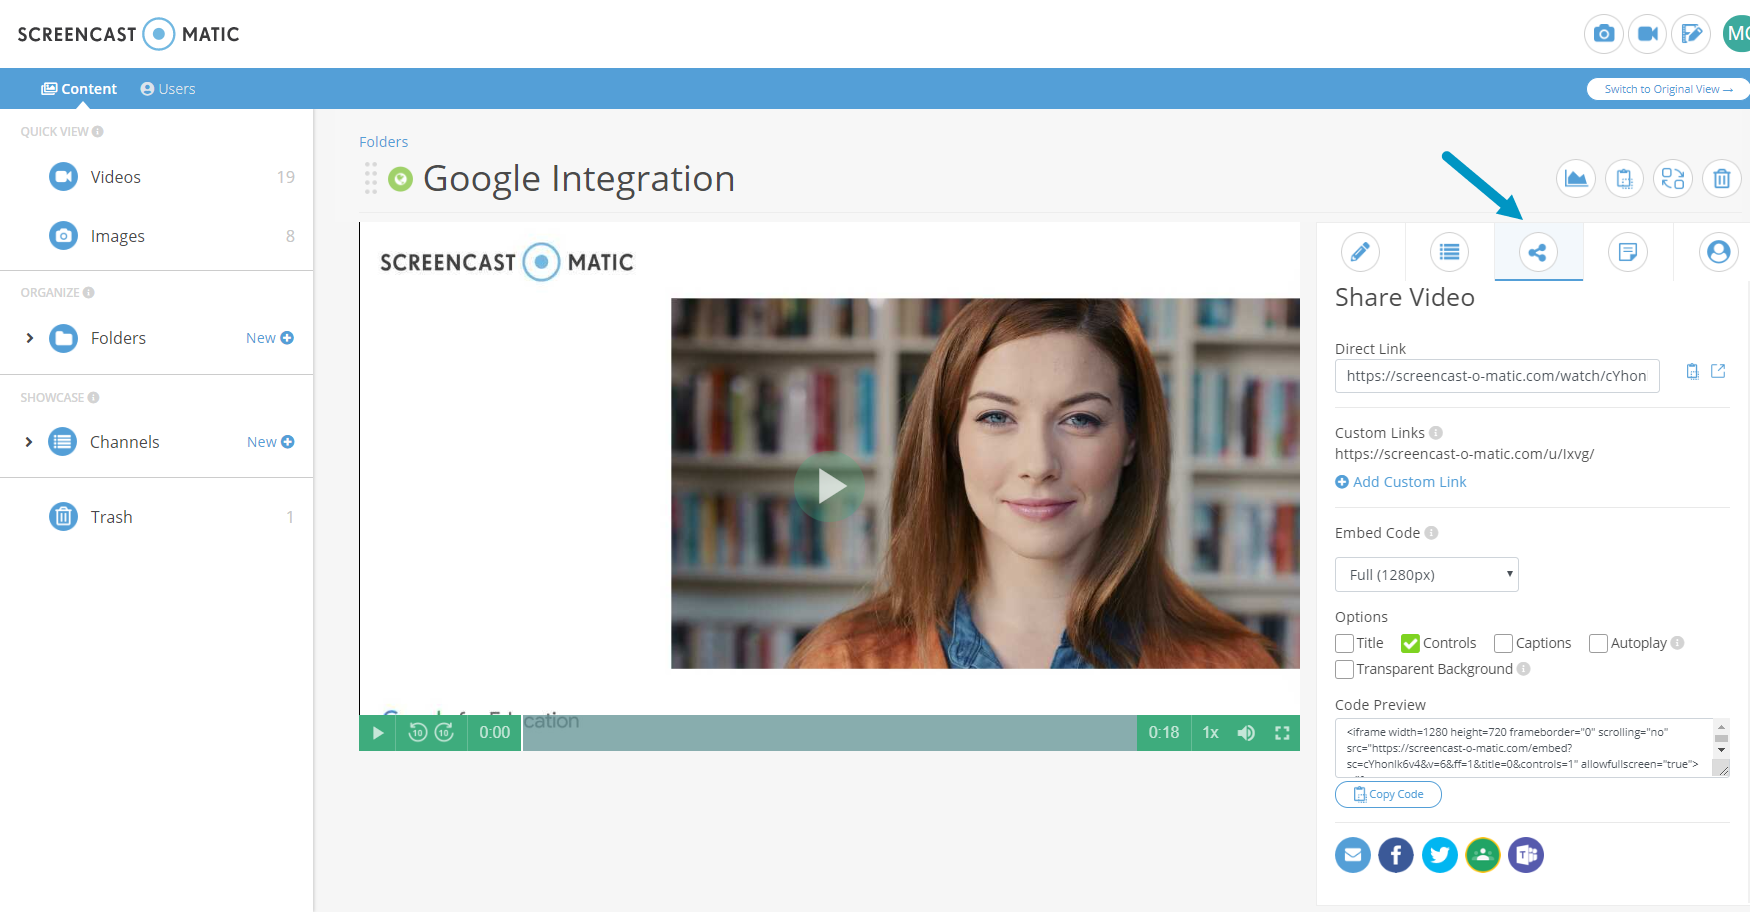Viewport: 1750px width, 912px height.
Task: Click the Channels list icon in sidebar
Action: click(x=63, y=442)
